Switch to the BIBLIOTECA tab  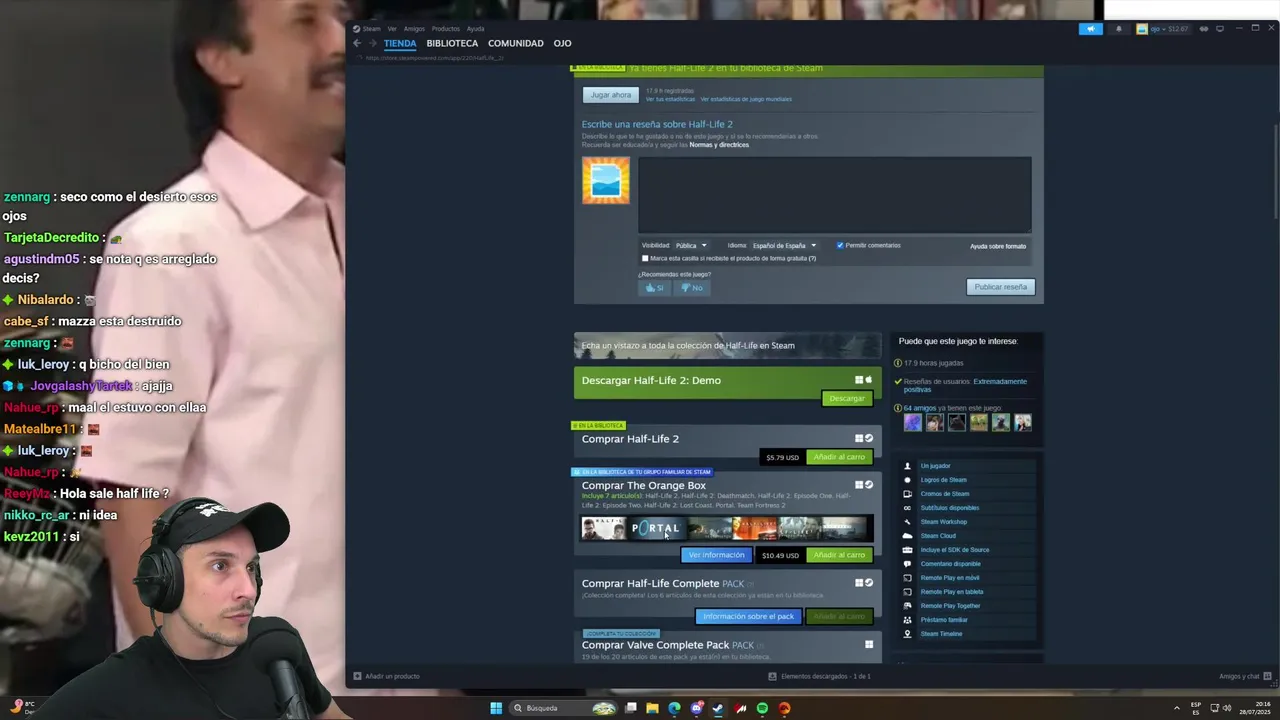point(452,43)
